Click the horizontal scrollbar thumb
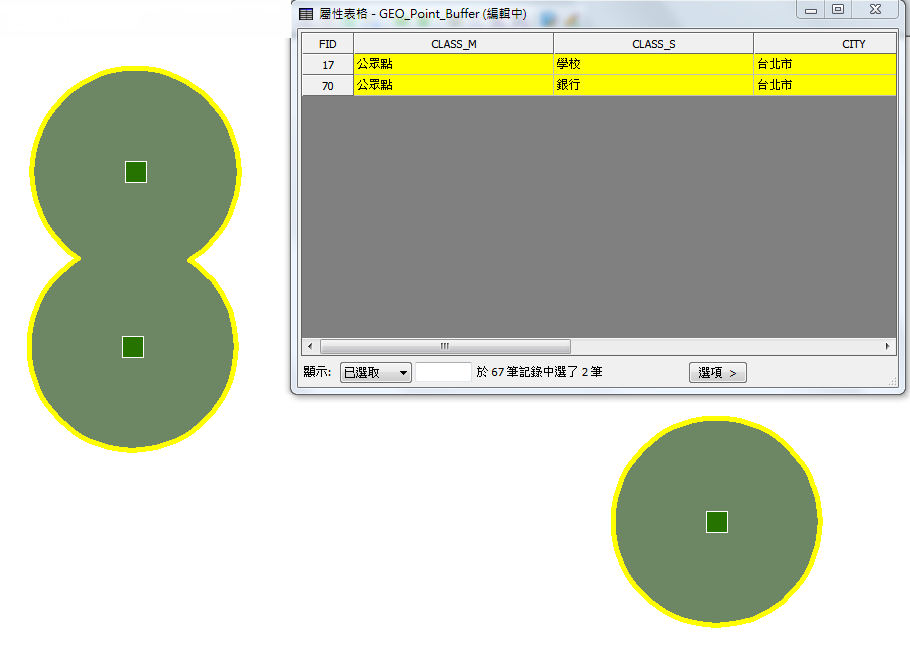Image resolution: width=910 pixels, height=650 pixels. [445, 346]
